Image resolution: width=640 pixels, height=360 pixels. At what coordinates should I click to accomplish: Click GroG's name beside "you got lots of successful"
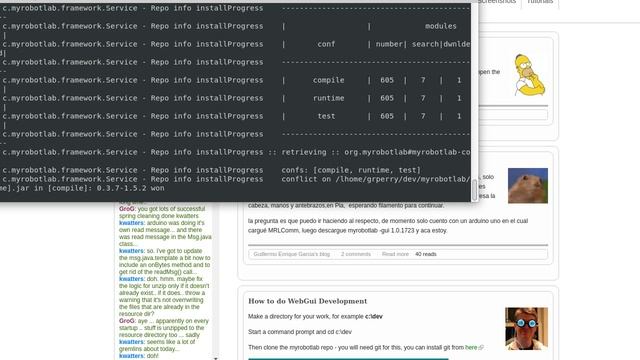(127, 209)
